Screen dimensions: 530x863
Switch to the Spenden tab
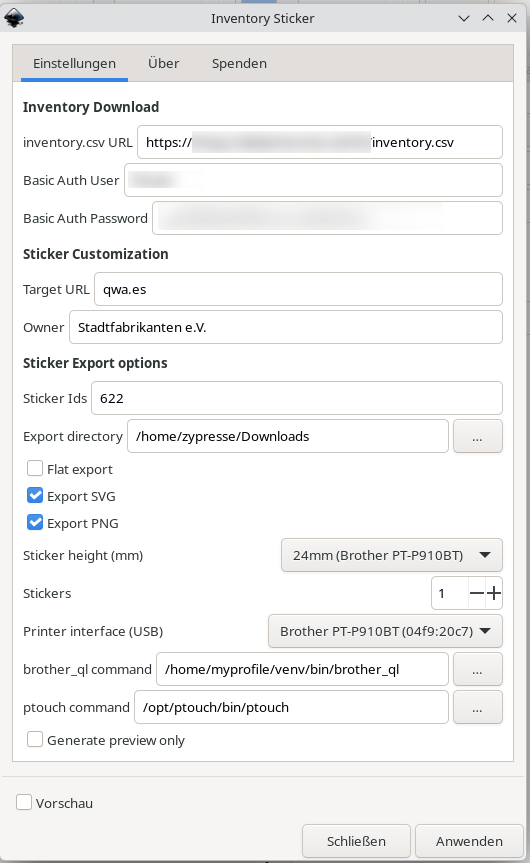coord(239,63)
